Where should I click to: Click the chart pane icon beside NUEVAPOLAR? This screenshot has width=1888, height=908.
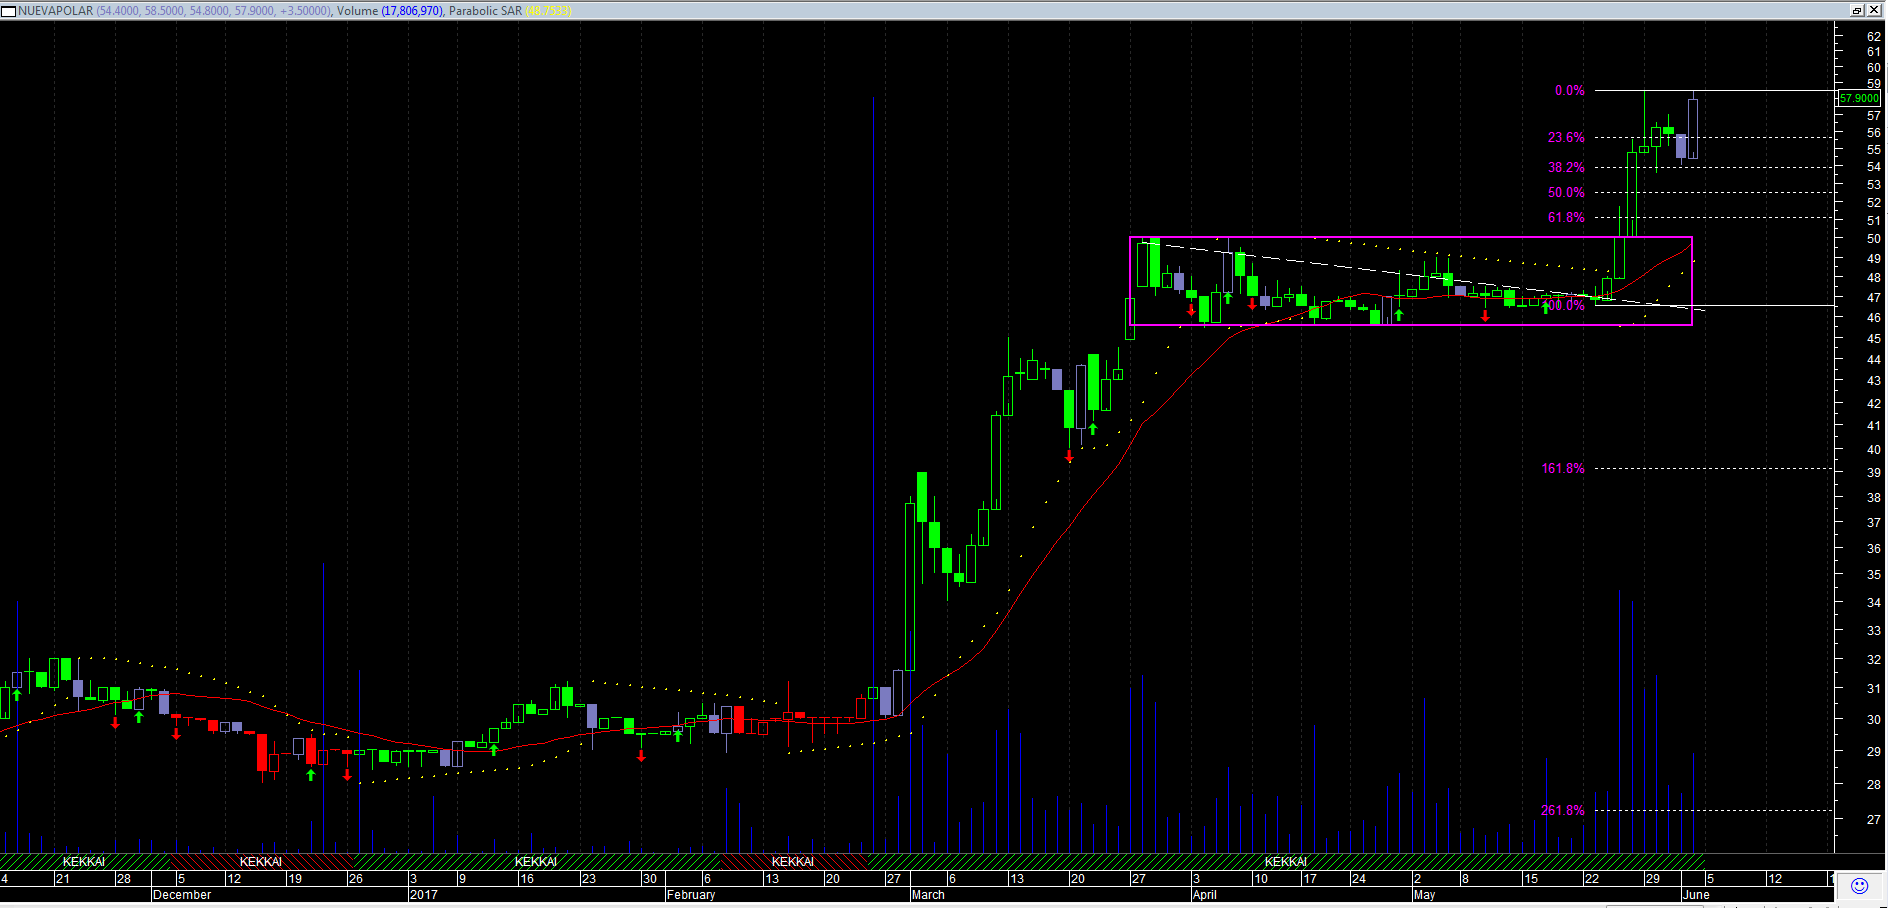click(x=8, y=11)
